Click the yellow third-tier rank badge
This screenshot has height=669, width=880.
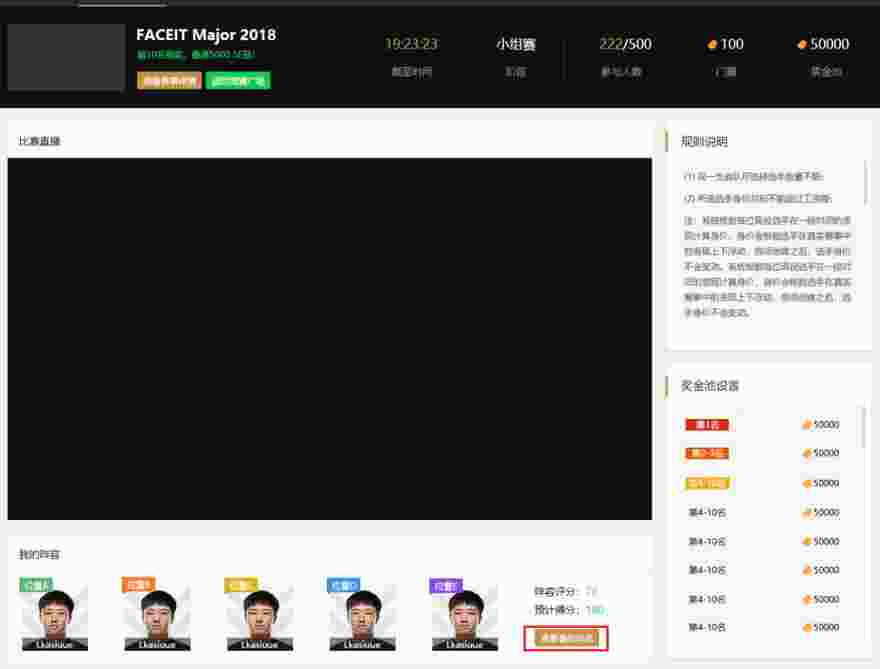(707, 483)
